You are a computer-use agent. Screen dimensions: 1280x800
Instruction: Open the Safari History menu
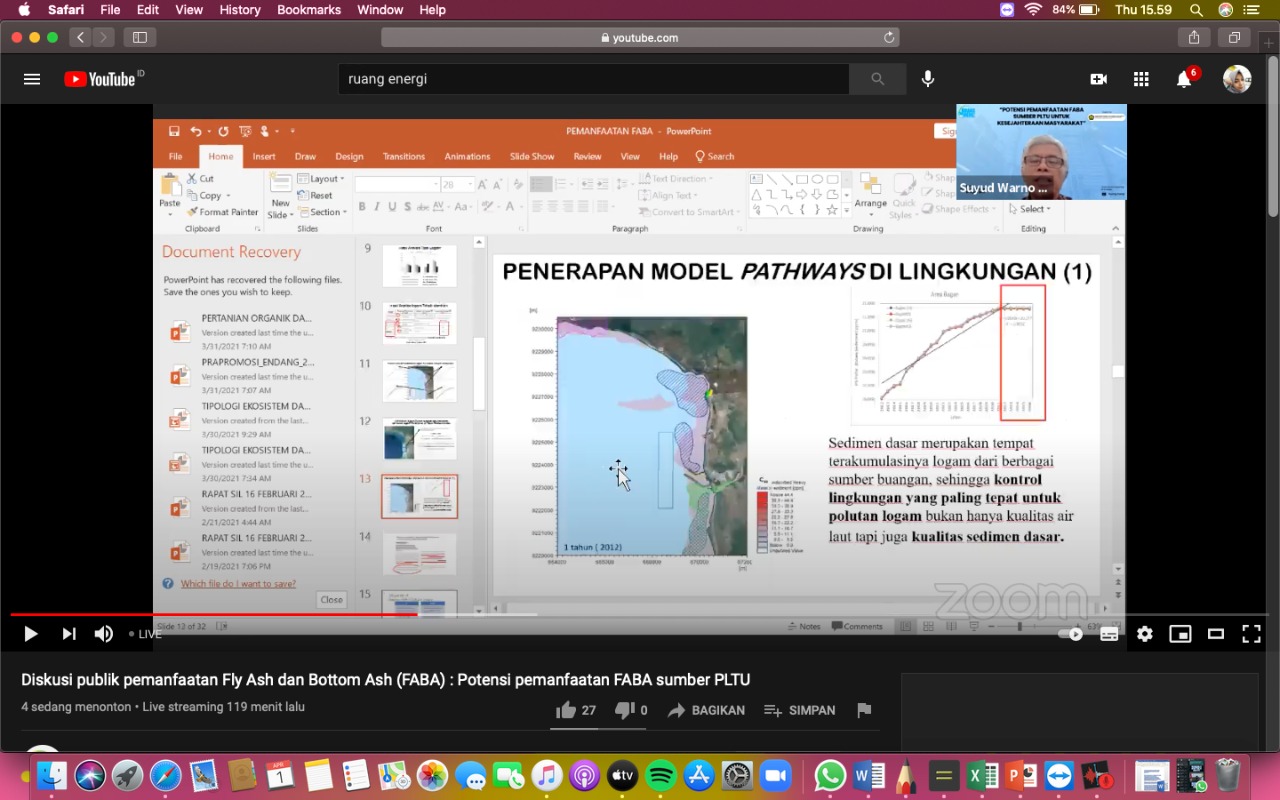pos(239,10)
